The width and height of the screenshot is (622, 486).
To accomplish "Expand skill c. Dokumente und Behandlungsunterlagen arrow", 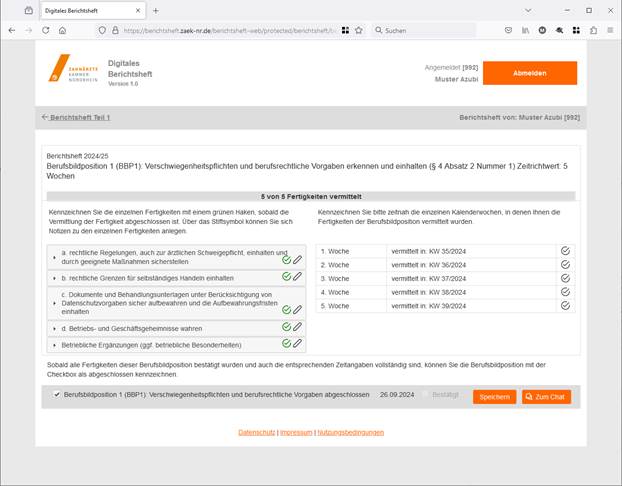I will click(x=54, y=304).
